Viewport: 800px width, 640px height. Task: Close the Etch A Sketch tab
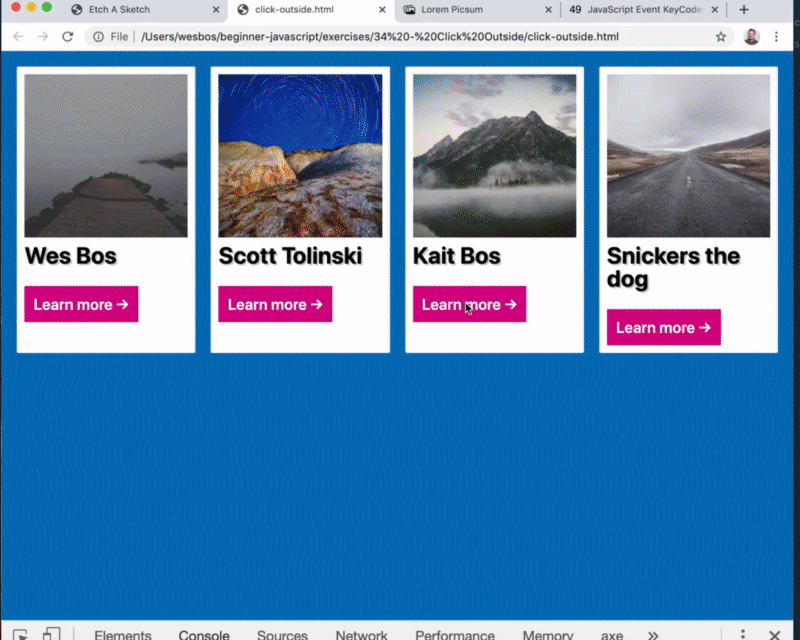click(215, 10)
